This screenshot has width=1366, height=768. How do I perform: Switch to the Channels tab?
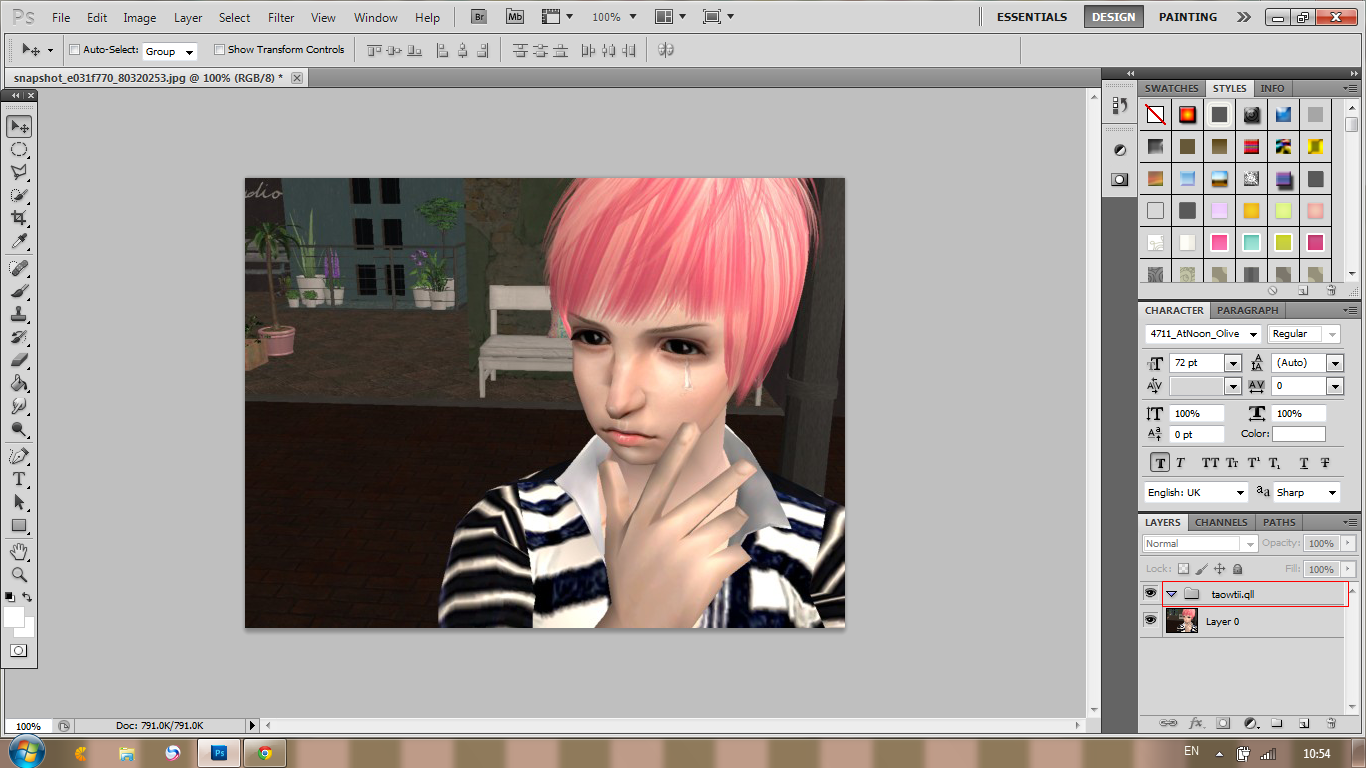(1221, 522)
